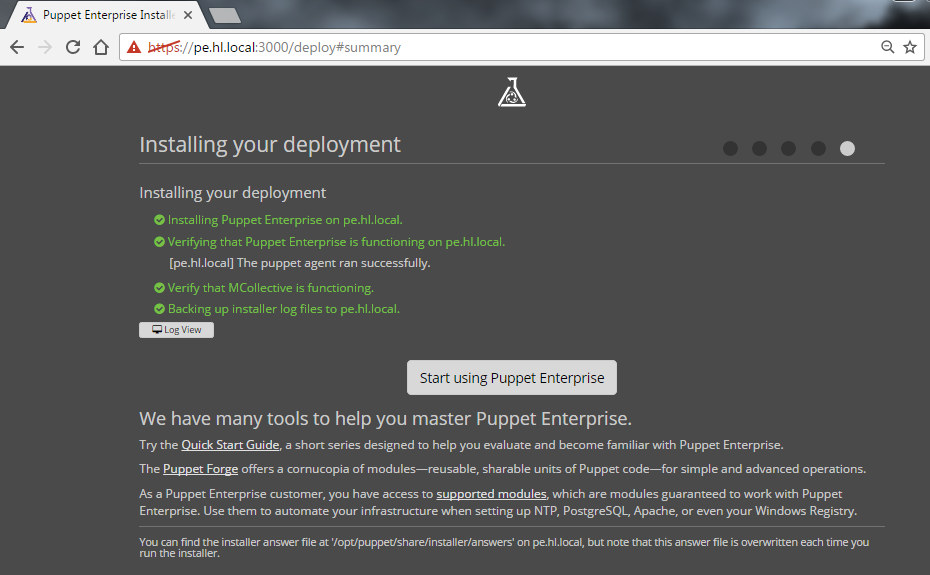Select the fourth progress step dot
Screen dimensions: 930x575
pos(818,148)
